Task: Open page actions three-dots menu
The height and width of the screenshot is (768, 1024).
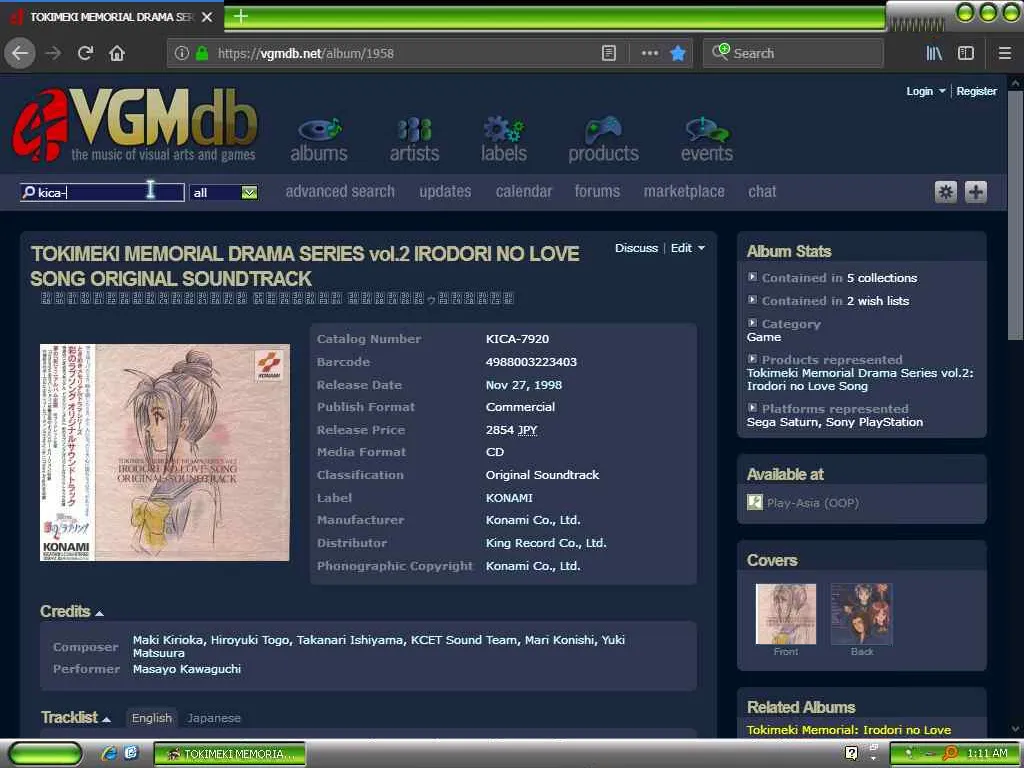Action: pyautogui.click(x=650, y=54)
